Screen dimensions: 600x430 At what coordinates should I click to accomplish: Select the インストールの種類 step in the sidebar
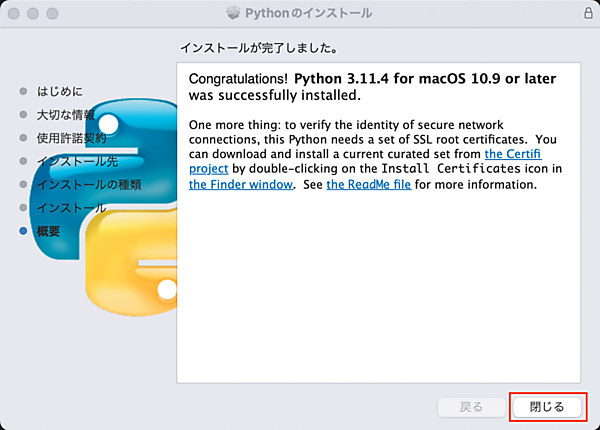(88, 184)
